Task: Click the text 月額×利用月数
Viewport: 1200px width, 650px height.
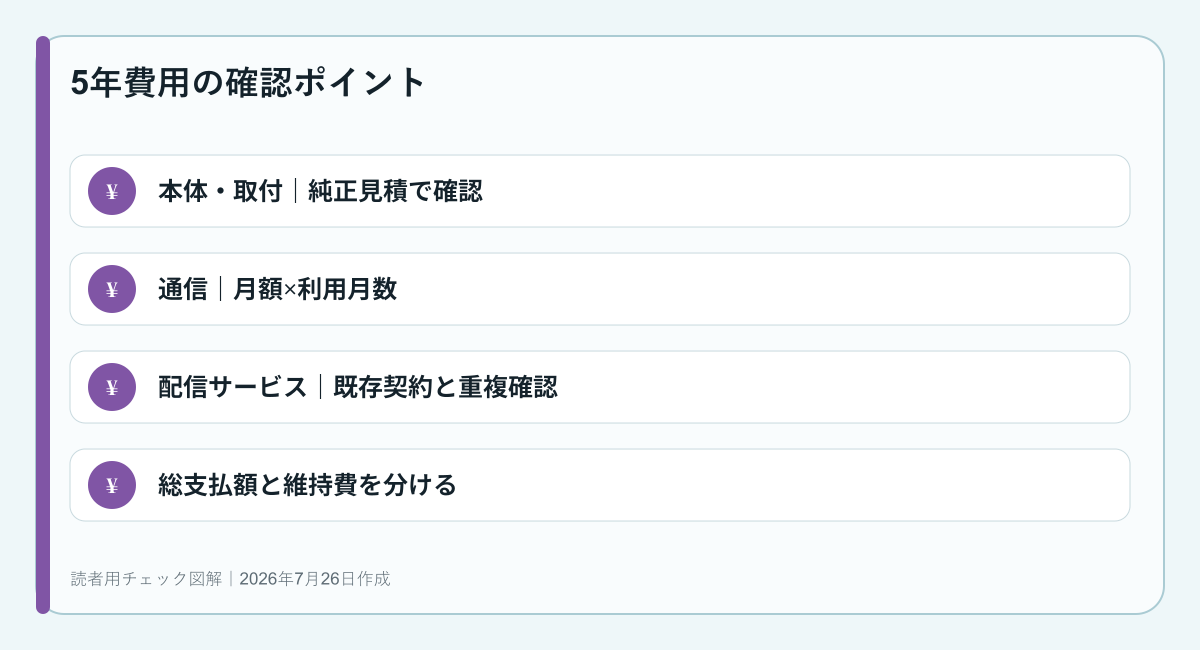Action: [x=315, y=289]
